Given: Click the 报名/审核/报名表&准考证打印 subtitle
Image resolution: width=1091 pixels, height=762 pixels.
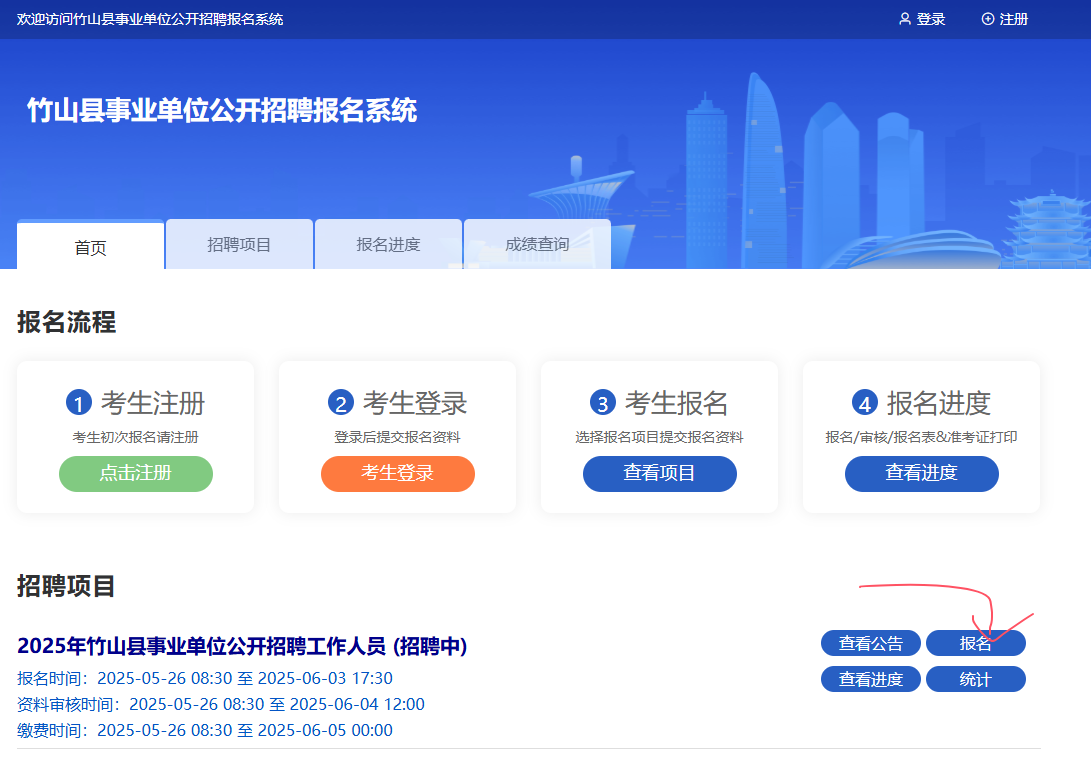Looking at the screenshot, I should click(921, 437).
